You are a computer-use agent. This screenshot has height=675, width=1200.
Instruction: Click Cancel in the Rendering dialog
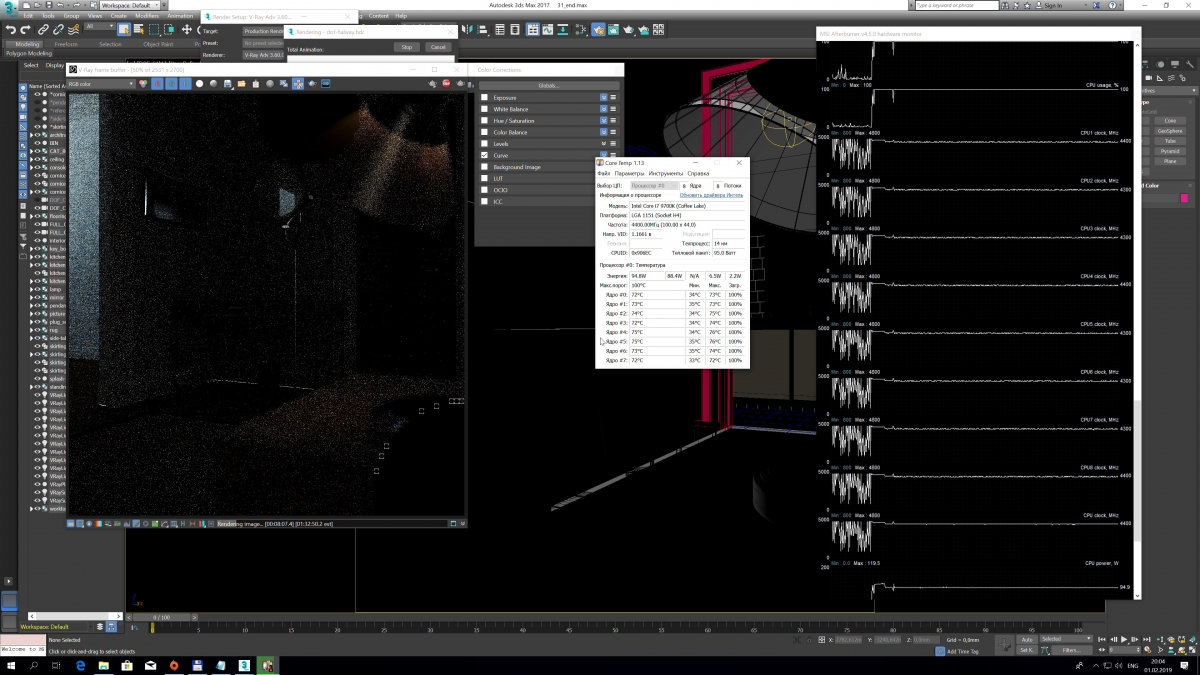click(x=437, y=47)
